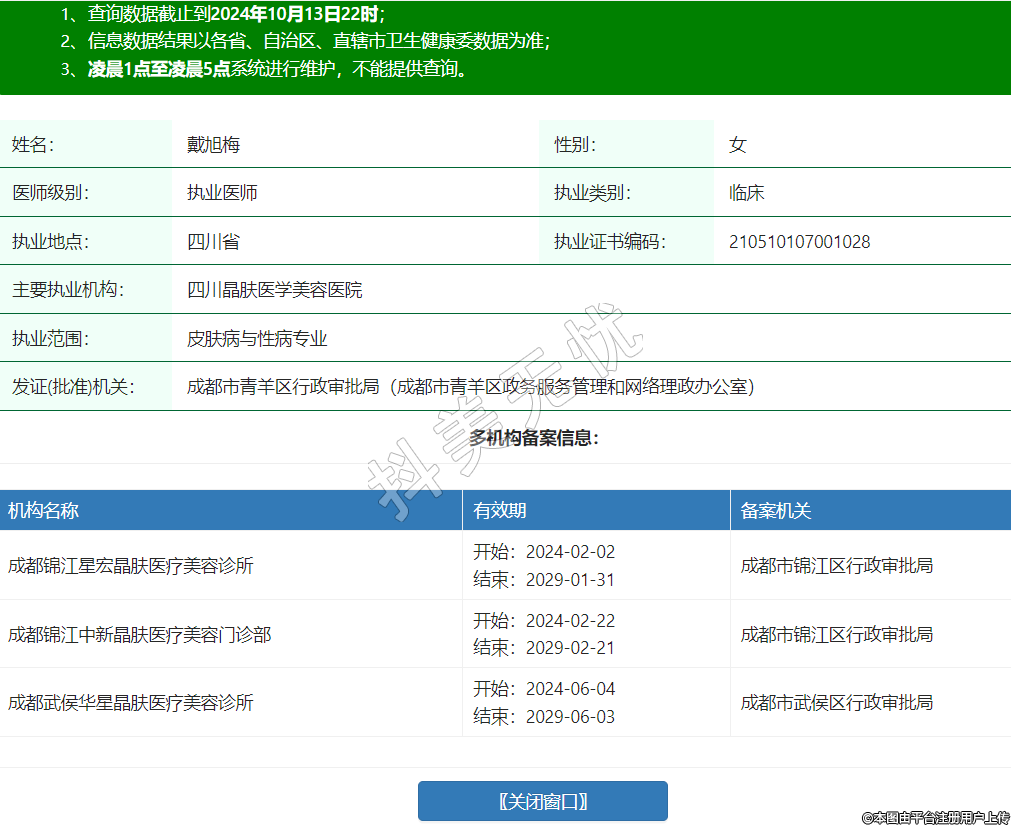Click 四川晶肤医学美容医院 institution text
This screenshot has height=825, width=1011.
point(274,290)
